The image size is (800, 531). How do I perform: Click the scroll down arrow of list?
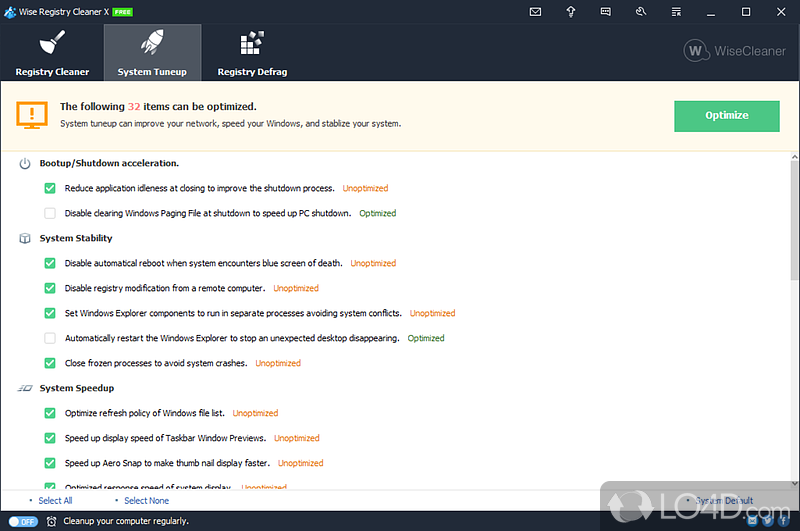point(794,484)
